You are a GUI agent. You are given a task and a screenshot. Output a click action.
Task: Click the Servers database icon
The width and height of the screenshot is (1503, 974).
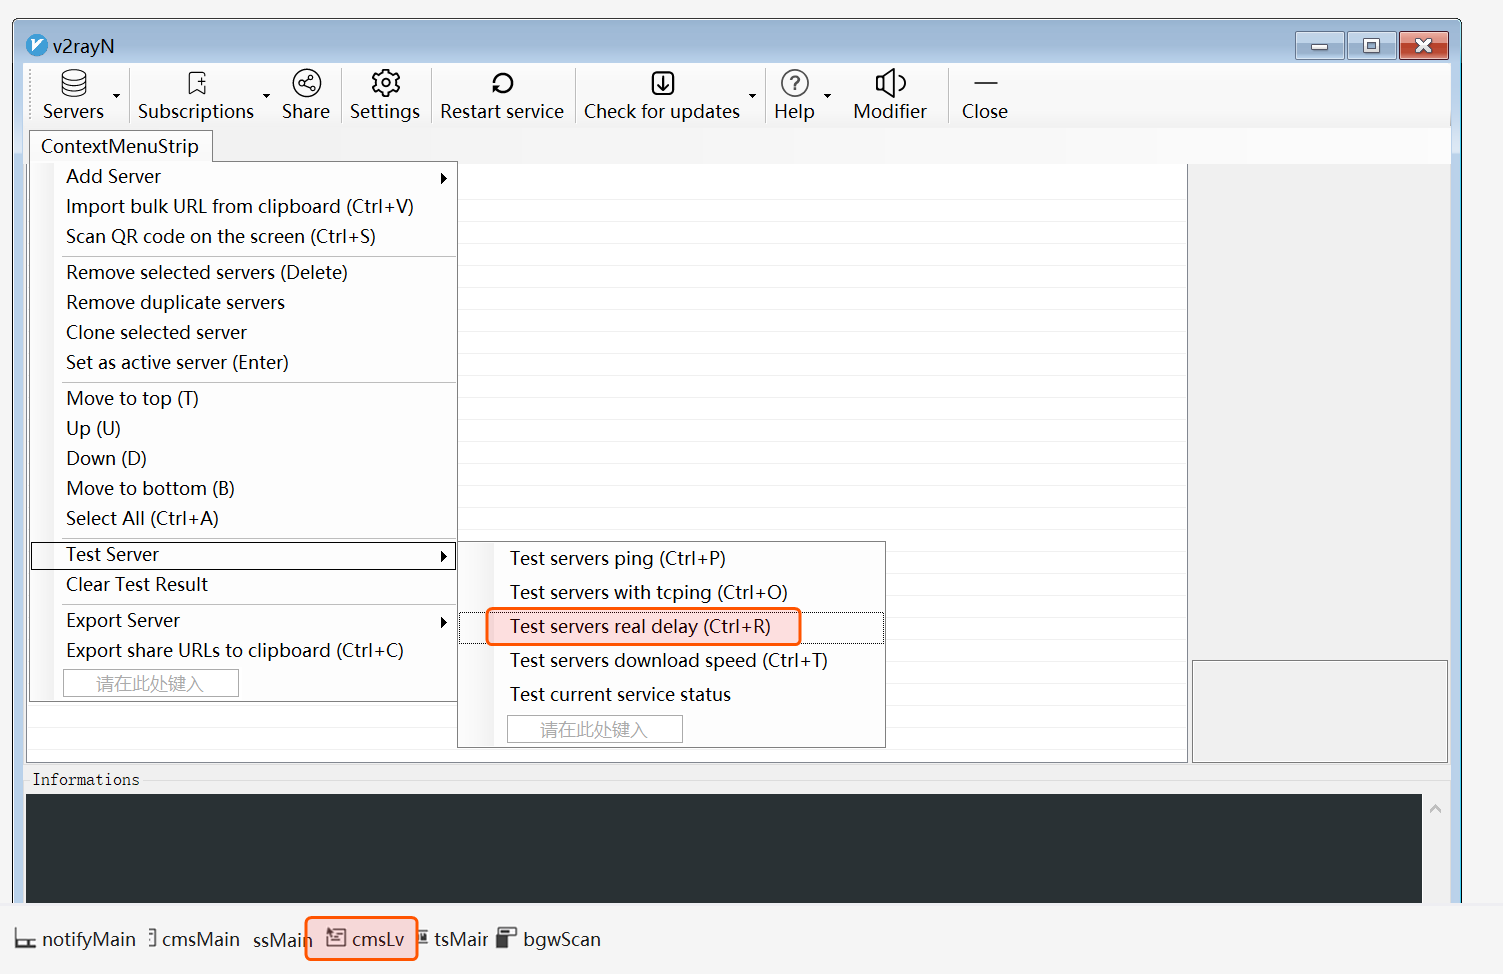[74, 83]
